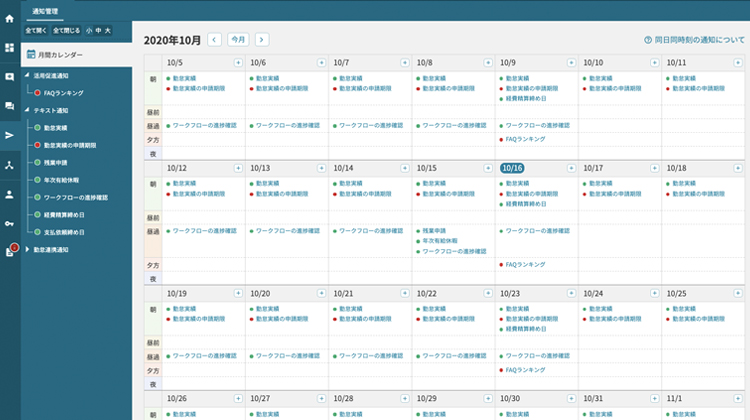Image resolution: width=750 pixels, height=420 pixels.
Task: Select the paper-plane send icon in sidebar
Action: pos(10,135)
